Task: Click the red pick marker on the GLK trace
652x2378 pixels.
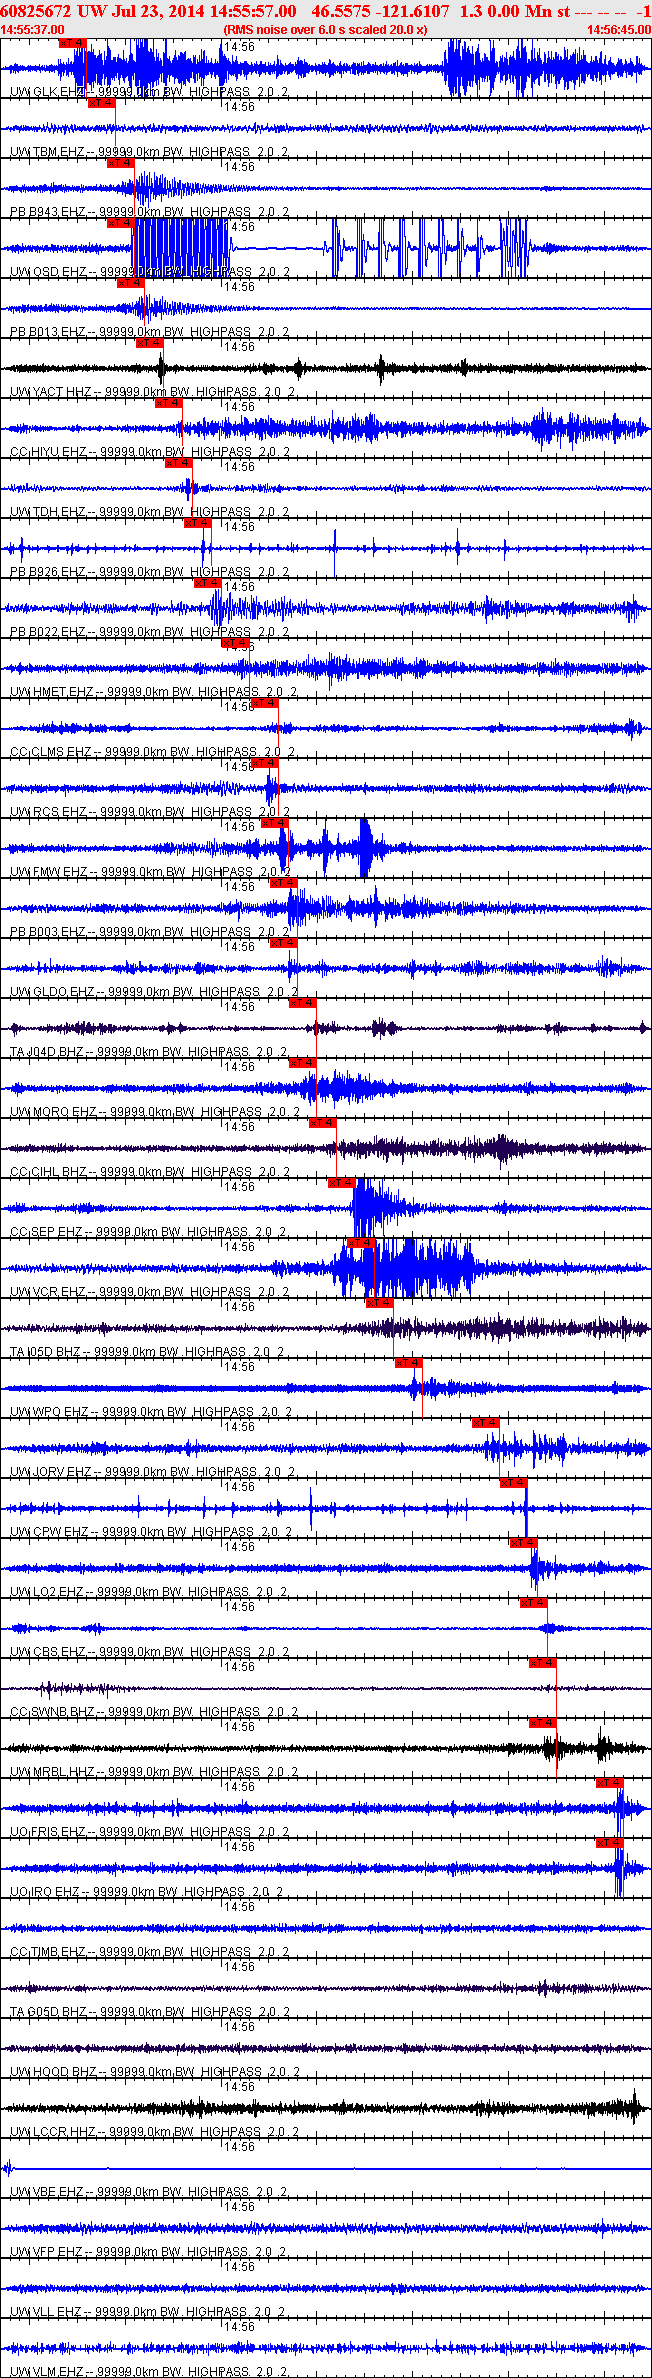Action: point(73,43)
